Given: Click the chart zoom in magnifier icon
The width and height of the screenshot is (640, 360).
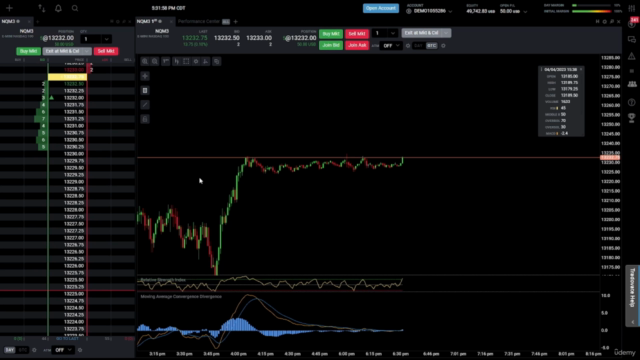Looking at the screenshot, I should coord(145,62).
